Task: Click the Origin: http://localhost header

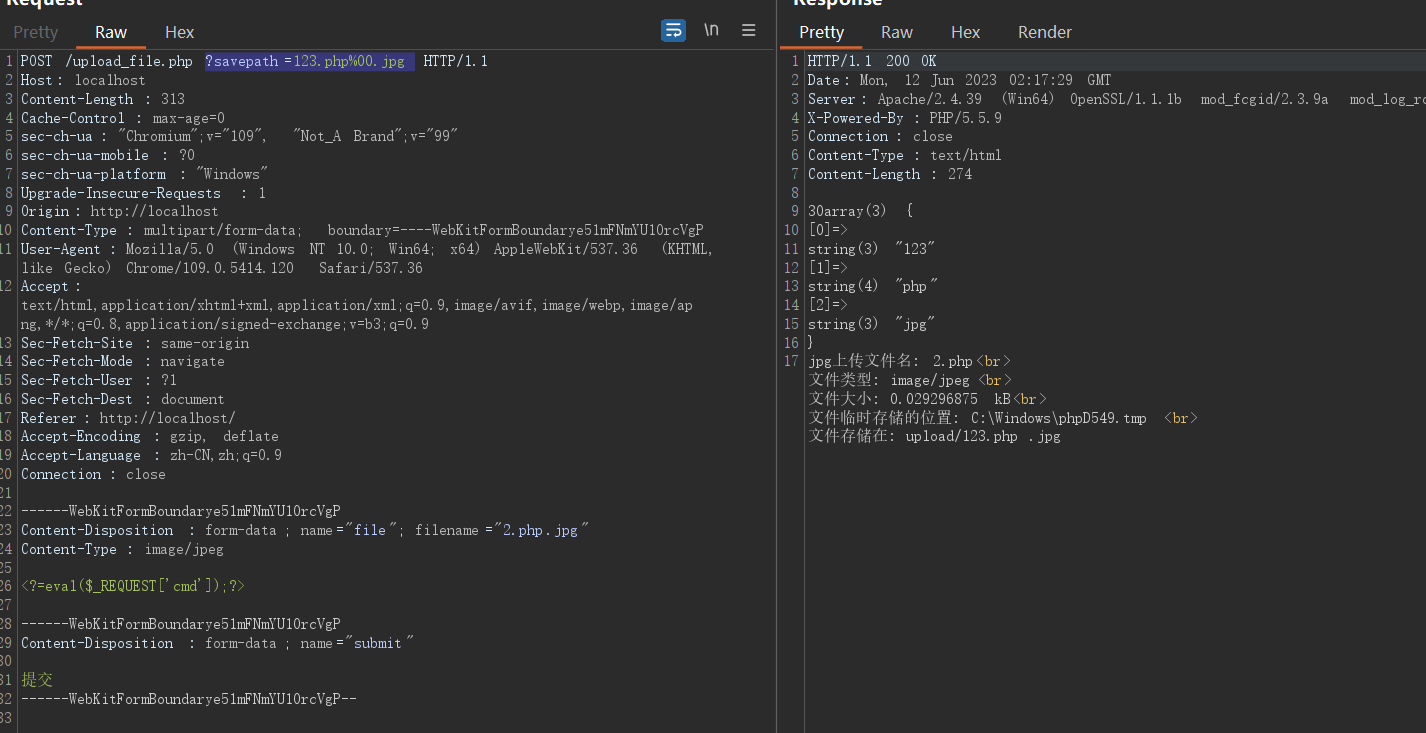Action: click(120, 211)
